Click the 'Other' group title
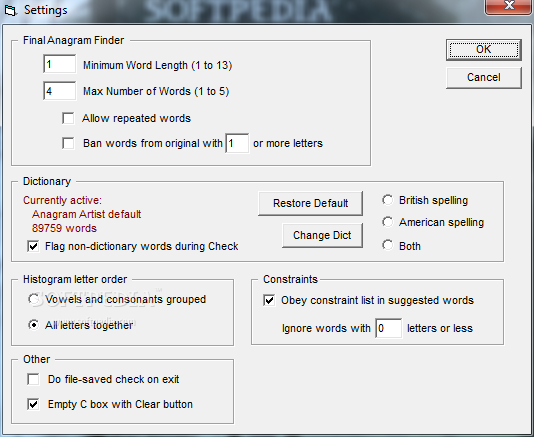The height and width of the screenshot is (437, 534). pyautogui.click(x=36, y=359)
